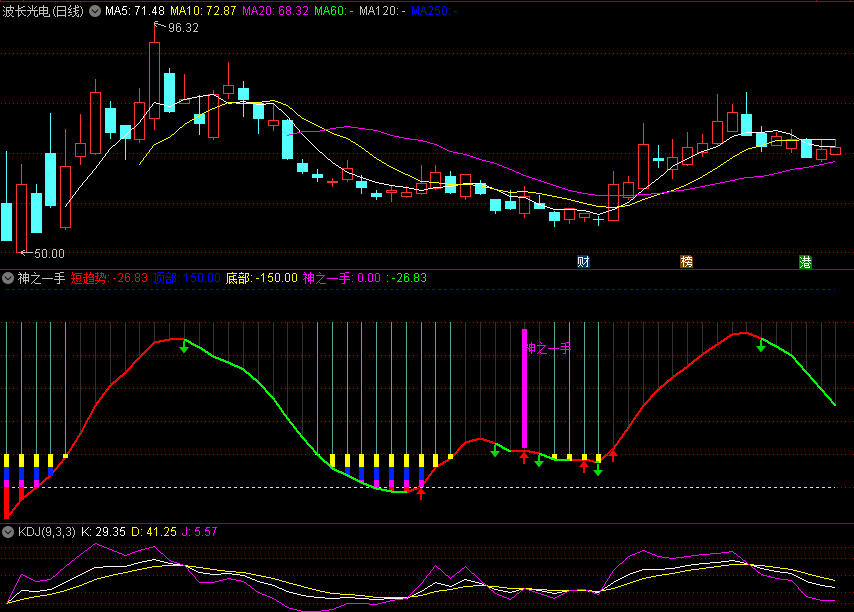The image size is (854, 612).
Task: Expand the 波长光电 main chart indicator dropdown
Action: tap(95, 11)
